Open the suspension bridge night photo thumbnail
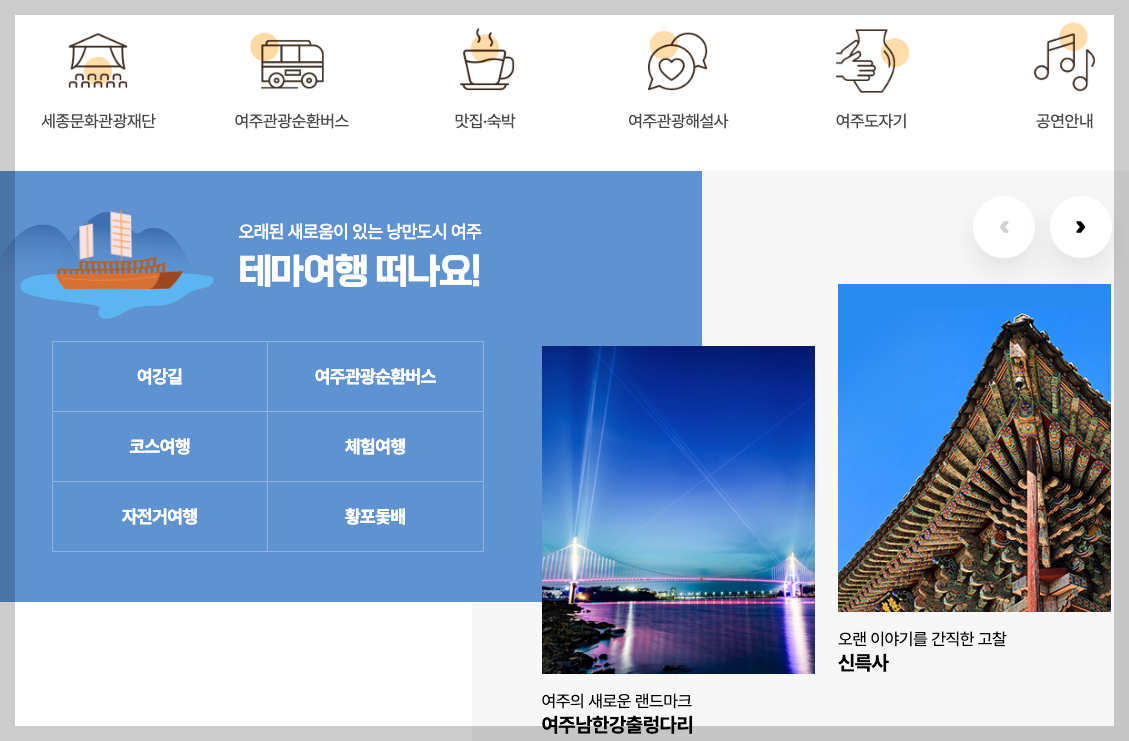 [678, 510]
